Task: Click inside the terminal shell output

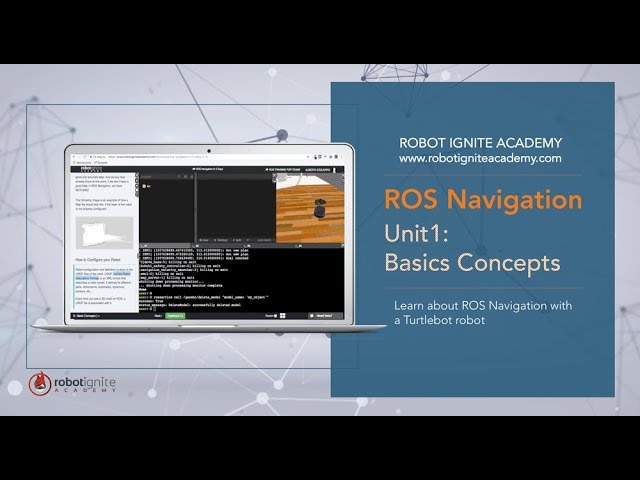Action: [x=242, y=280]
